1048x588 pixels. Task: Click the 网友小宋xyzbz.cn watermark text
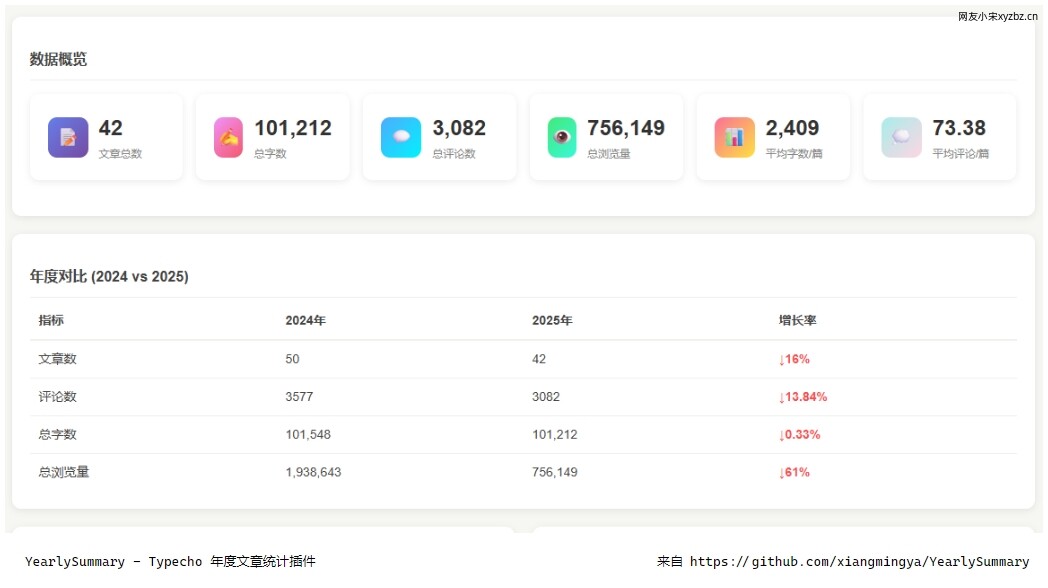click(997, 16)
